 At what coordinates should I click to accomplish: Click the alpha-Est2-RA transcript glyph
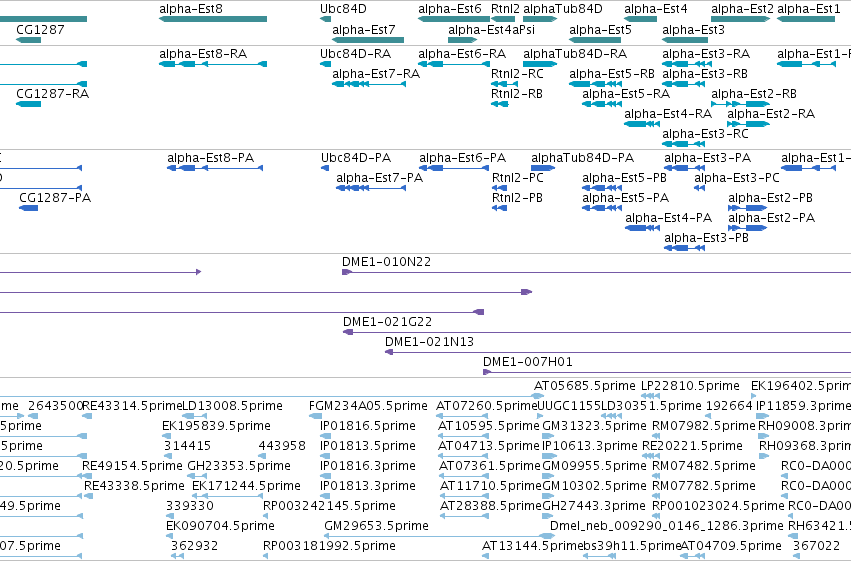(x=748, y=124)
